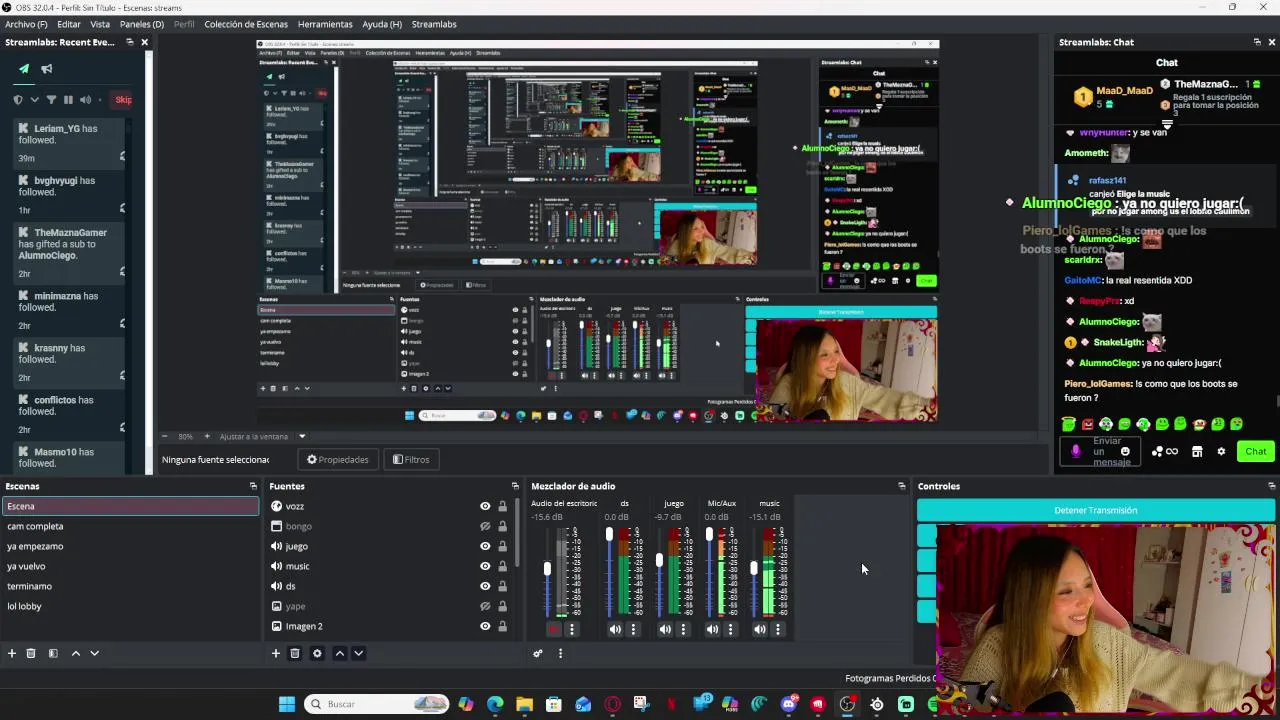
Task: Delete selected scene with trash icon
Action: tap(31, 653)
